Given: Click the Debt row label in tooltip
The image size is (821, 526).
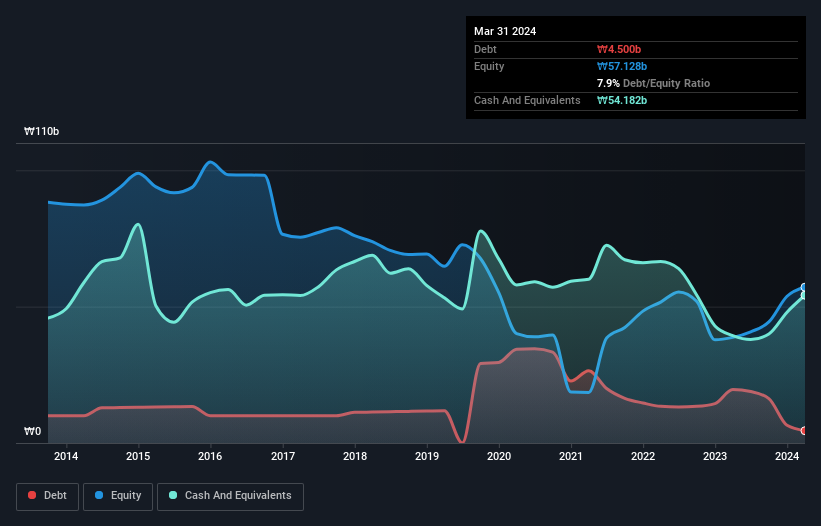Looking at the screenshot, I should tap(485, 49).
